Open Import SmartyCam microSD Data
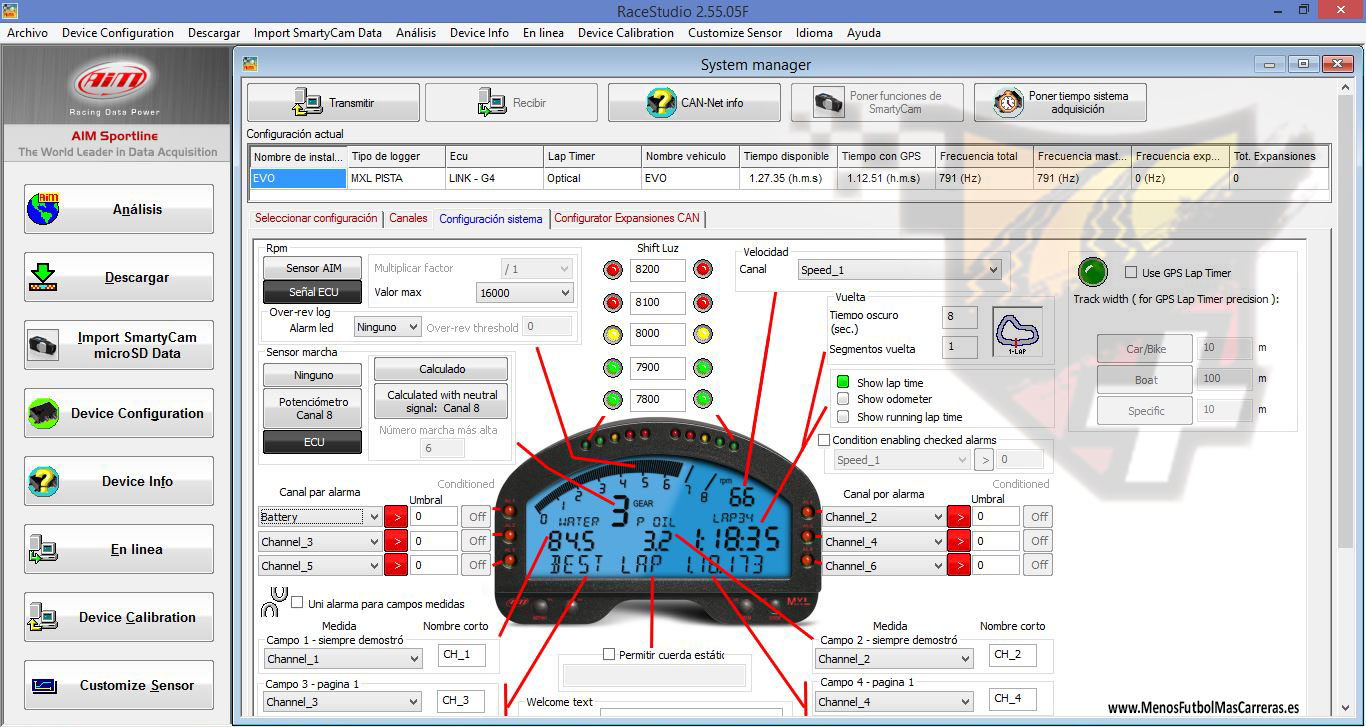Screen dimensions: 1366x727 (118, 345)
